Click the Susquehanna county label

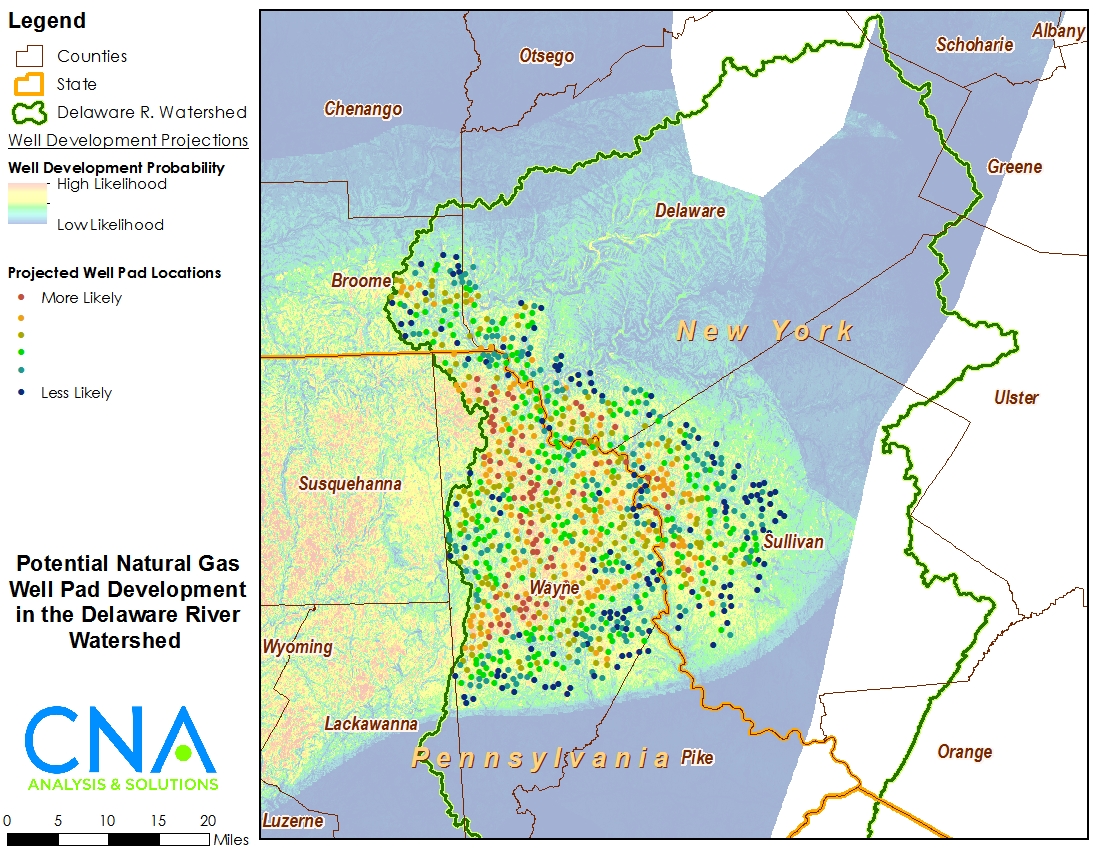[x=350, y=484]
